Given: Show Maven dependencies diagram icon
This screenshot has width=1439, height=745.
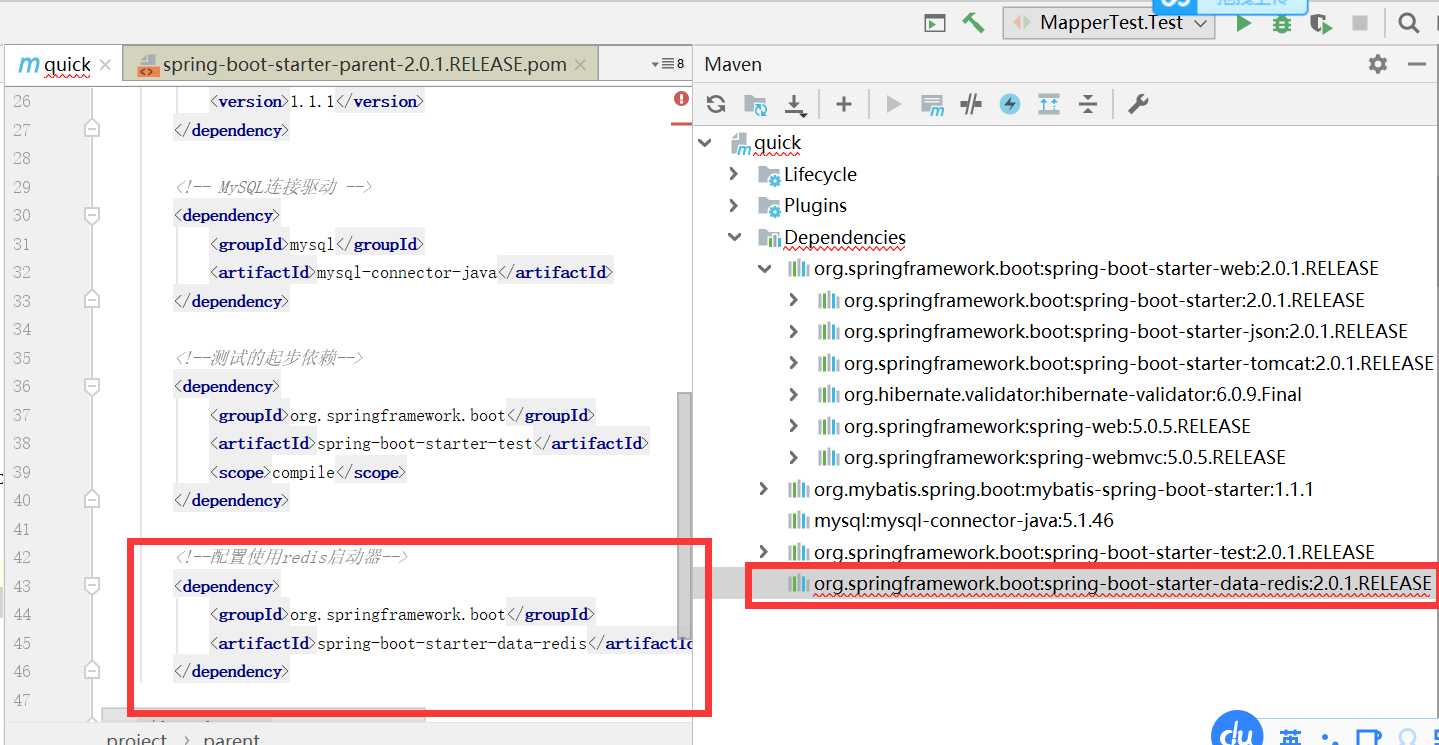Looking at the screenshot, I should 1049,104.
